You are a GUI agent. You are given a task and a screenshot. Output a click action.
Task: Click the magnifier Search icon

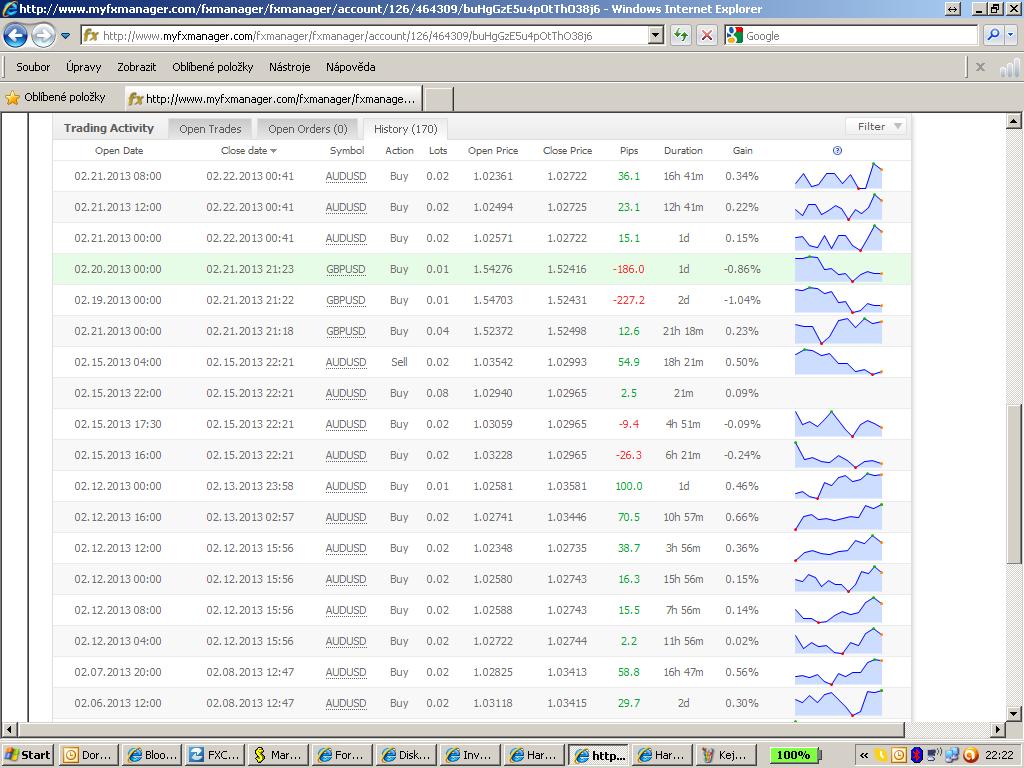993,35
